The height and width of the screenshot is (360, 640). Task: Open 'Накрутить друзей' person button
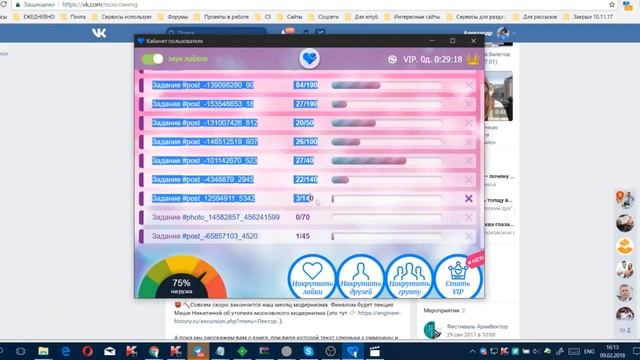[361, 278]
